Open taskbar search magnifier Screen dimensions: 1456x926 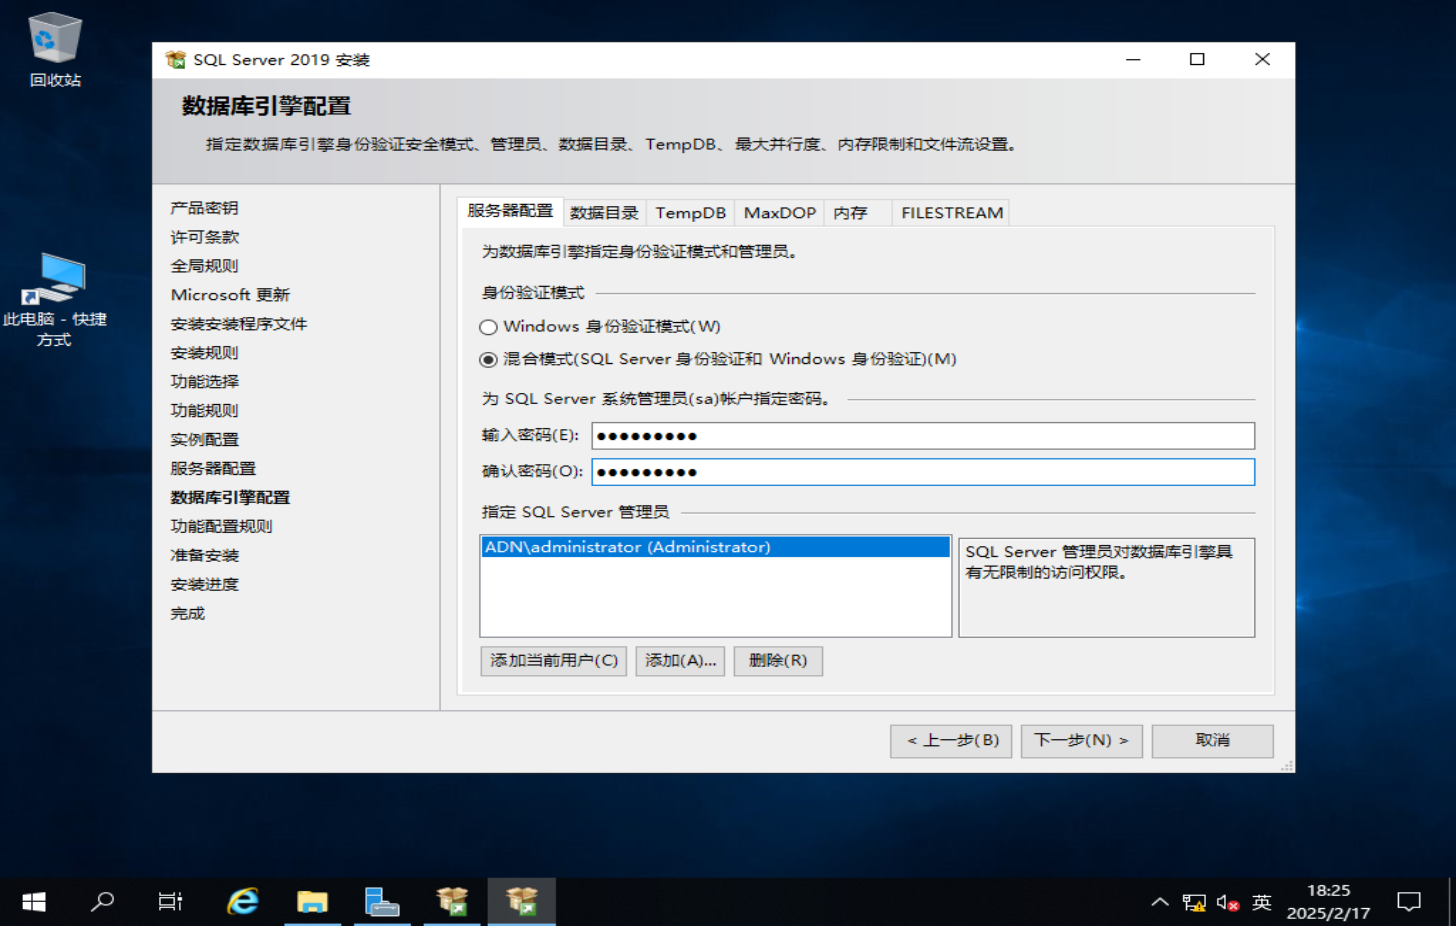pos(102,902)
